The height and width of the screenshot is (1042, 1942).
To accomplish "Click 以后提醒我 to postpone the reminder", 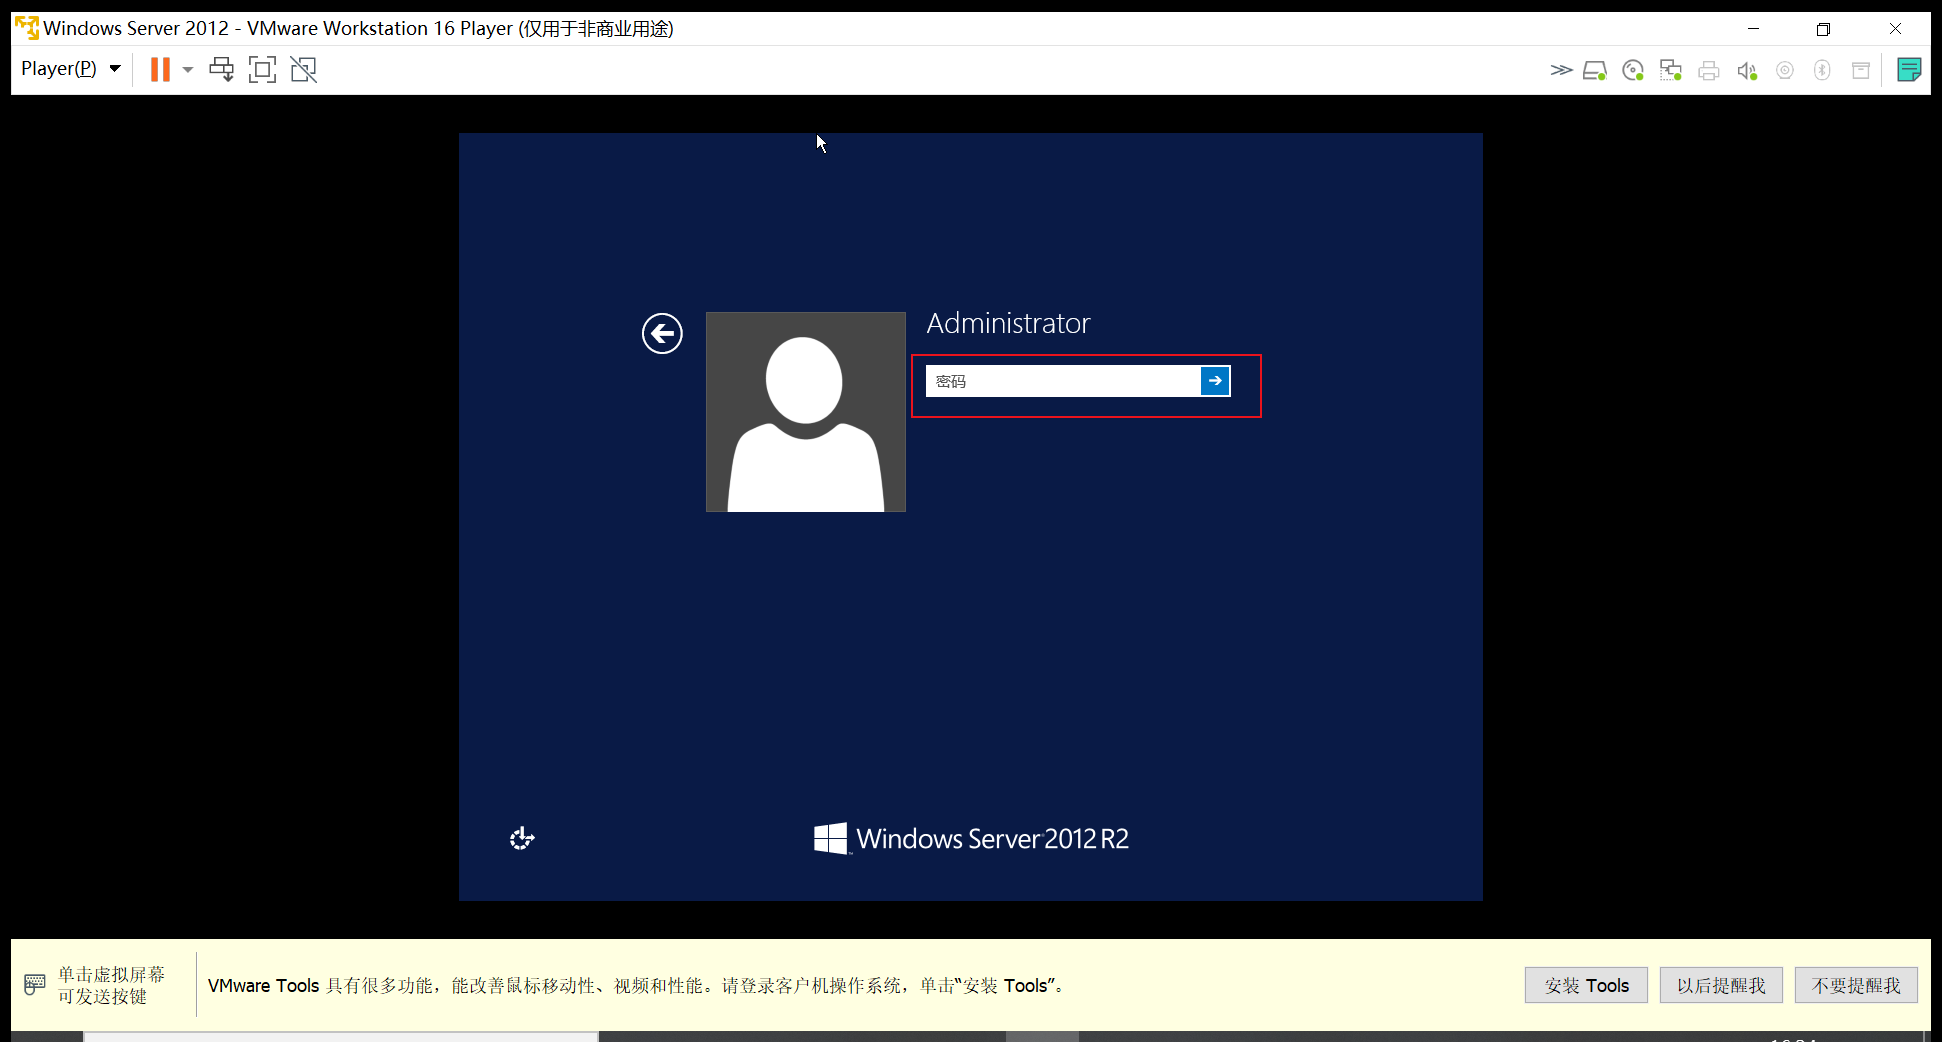I will pyautogui.click(x=1721, y=985).
